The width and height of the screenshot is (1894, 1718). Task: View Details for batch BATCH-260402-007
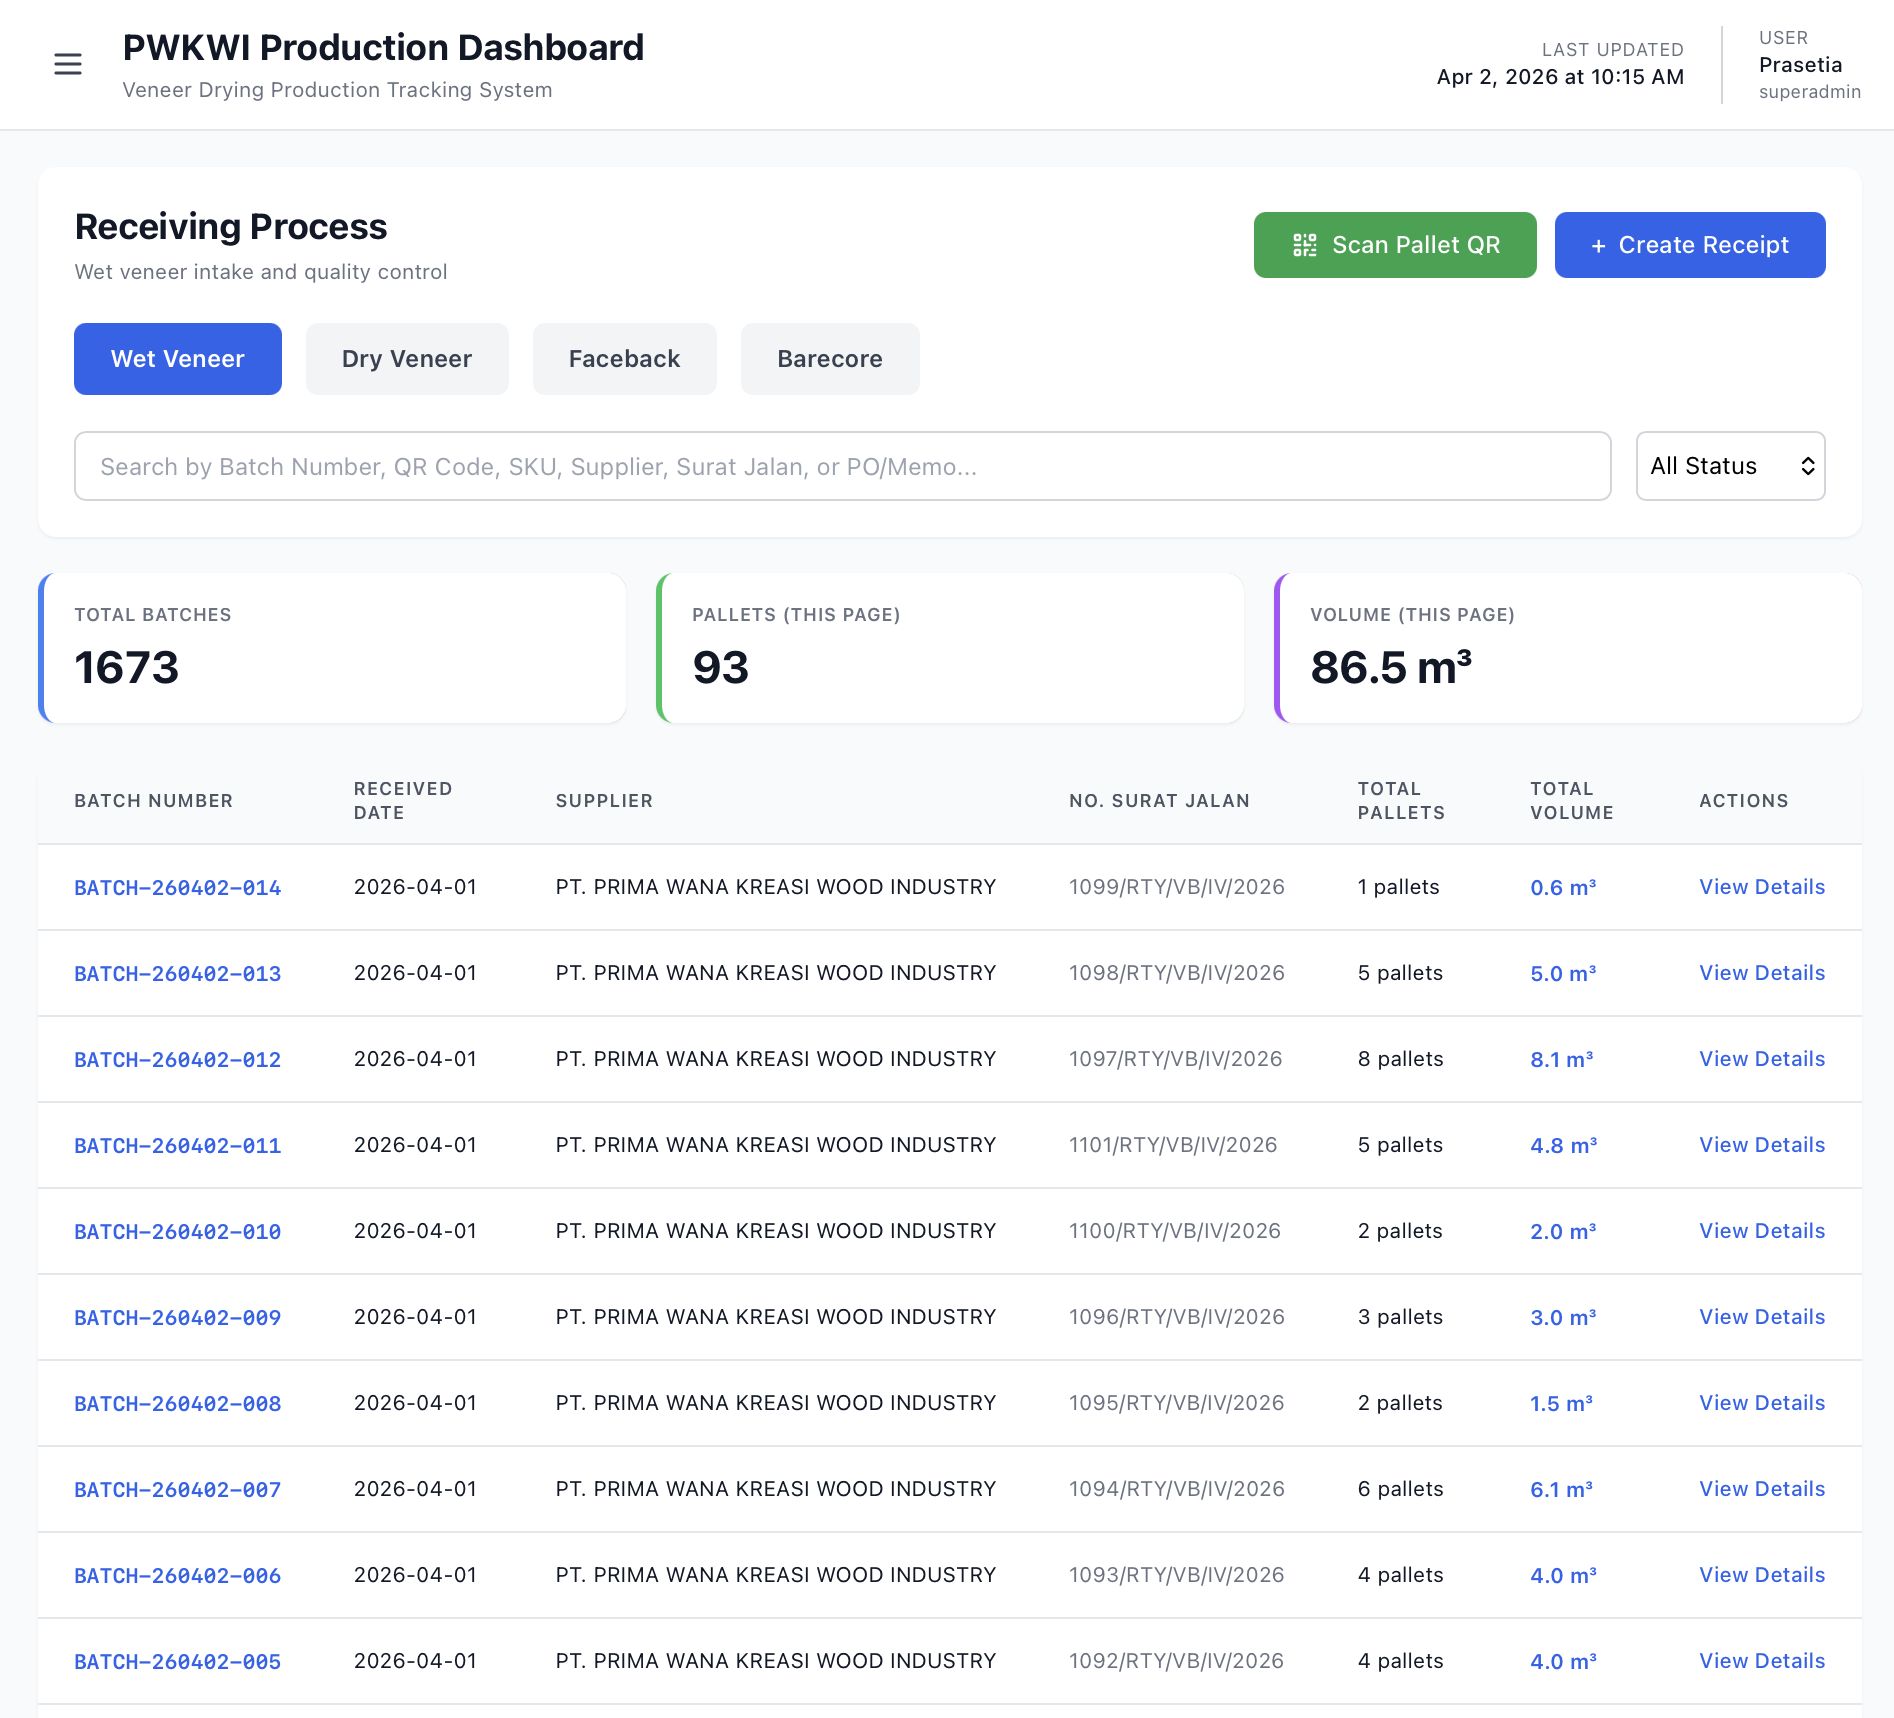(1761, 1489)
